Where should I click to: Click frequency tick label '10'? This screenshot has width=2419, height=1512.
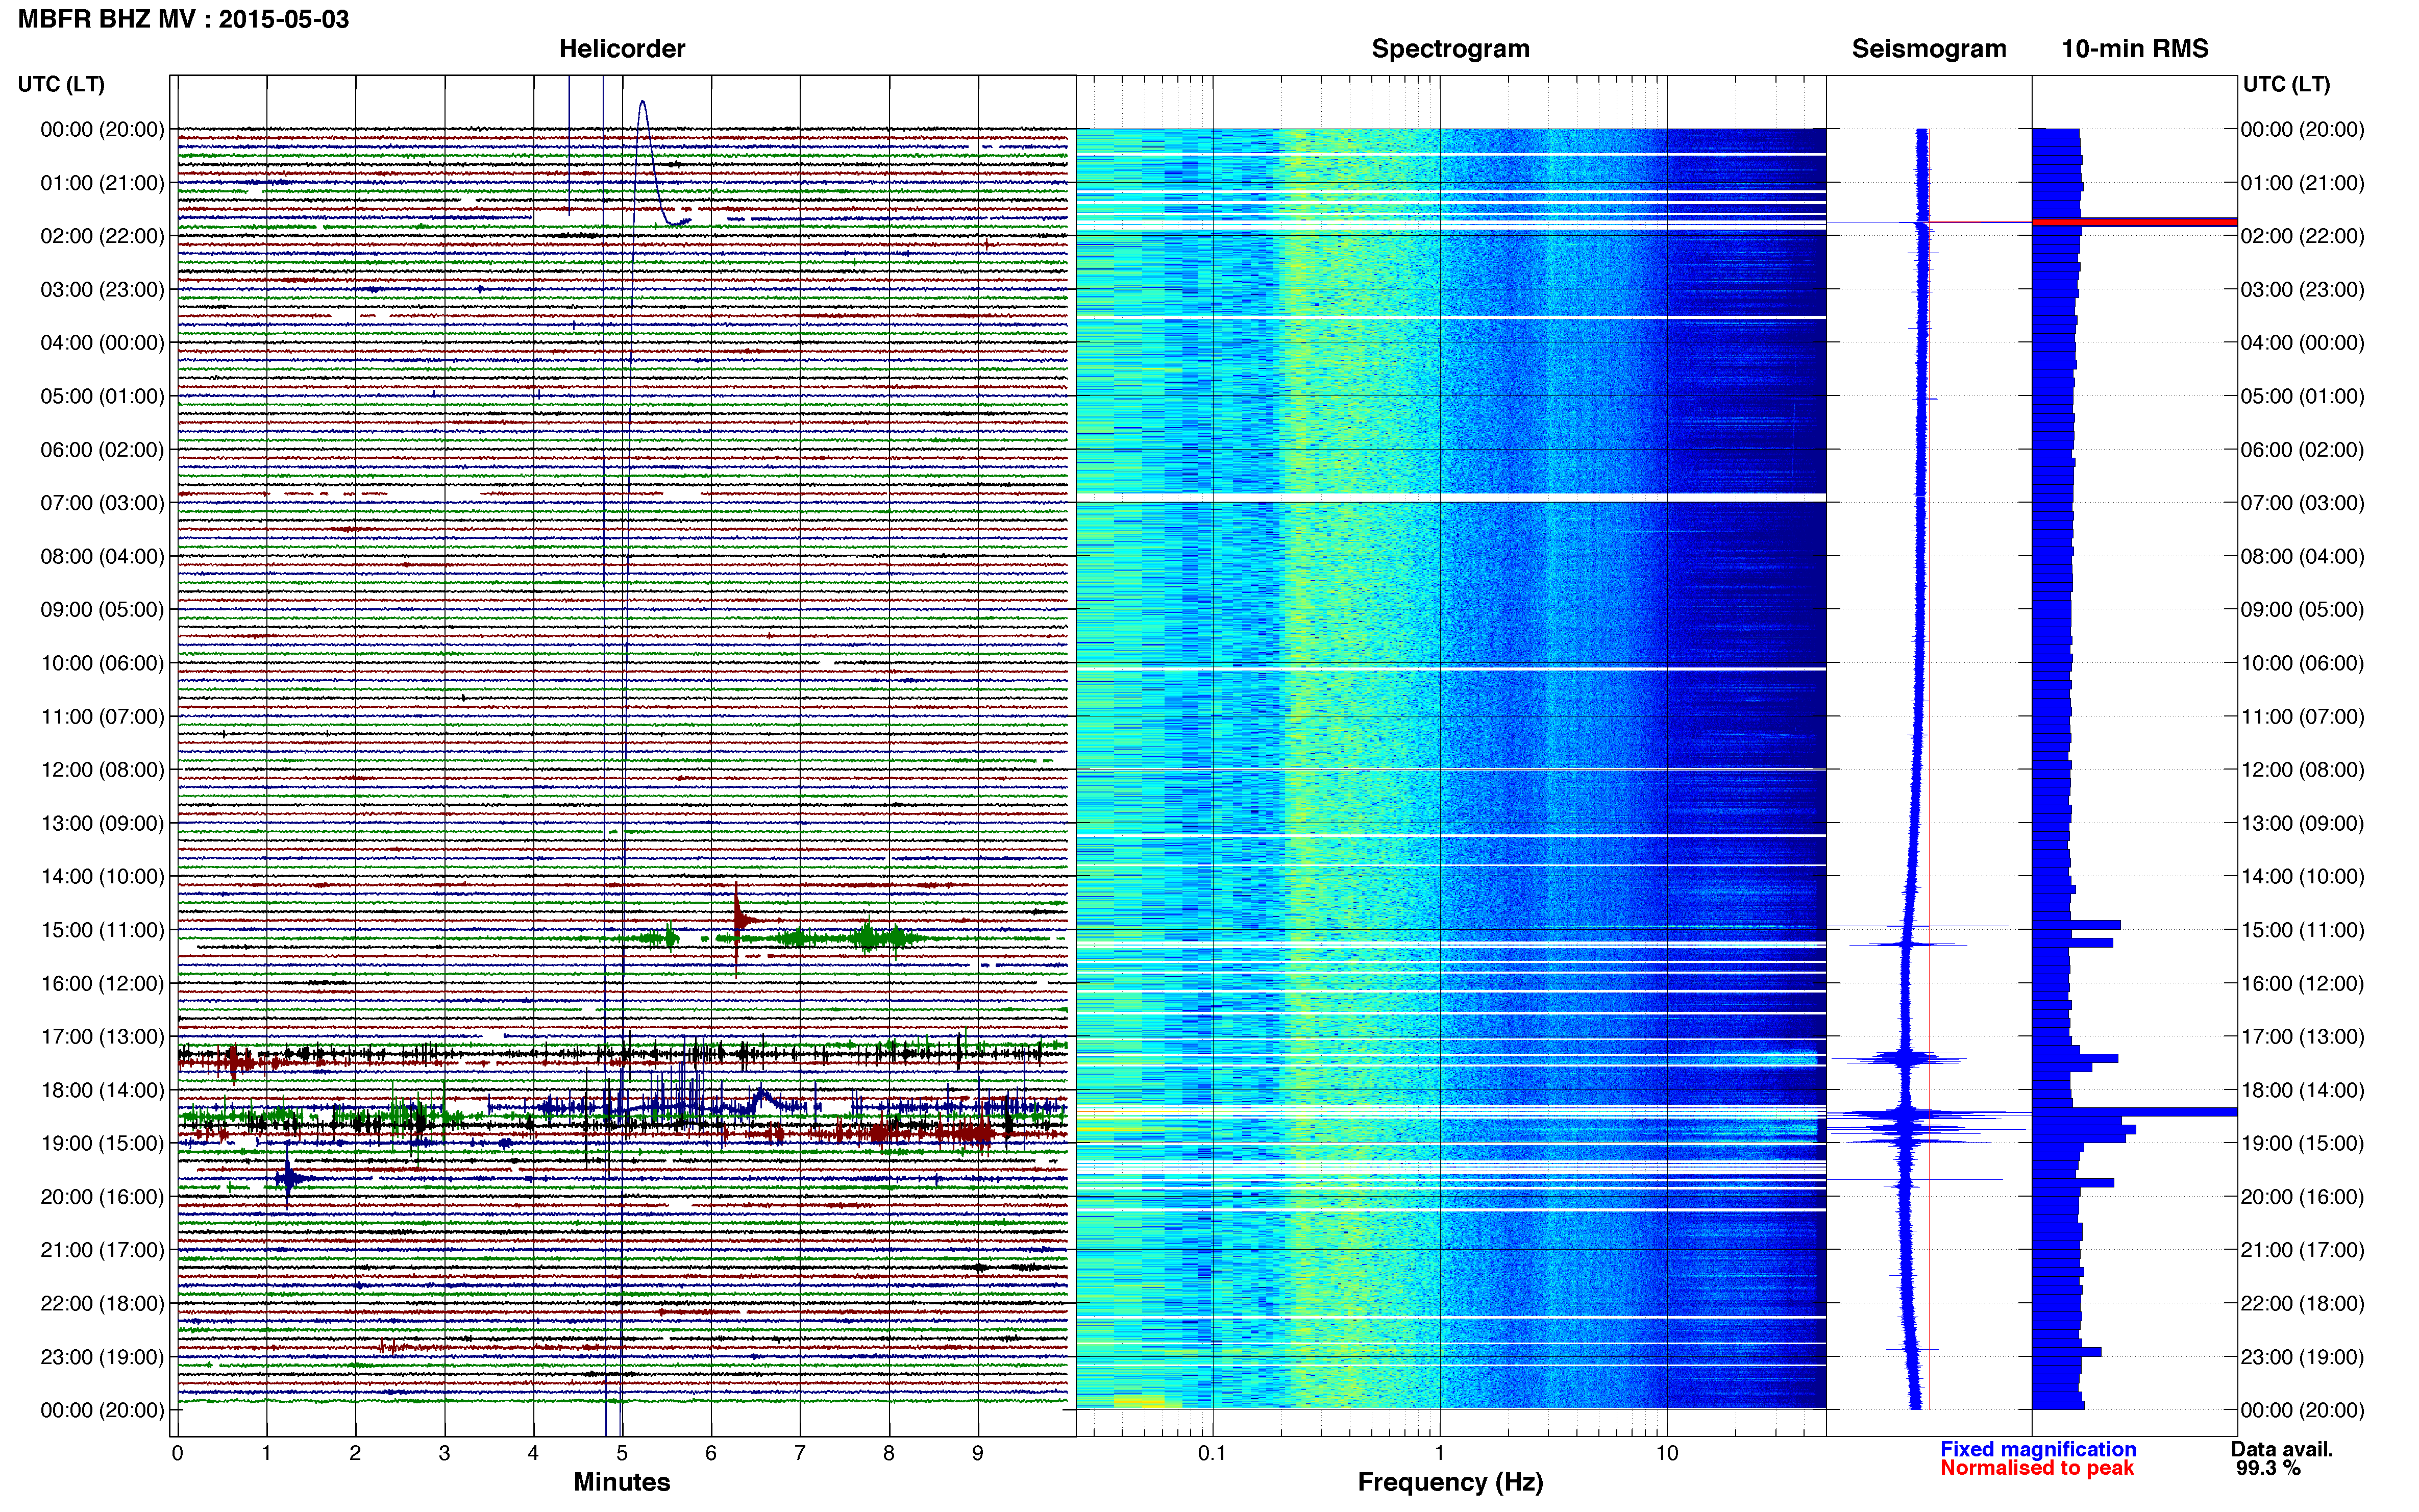(x=1666, y=1453)
